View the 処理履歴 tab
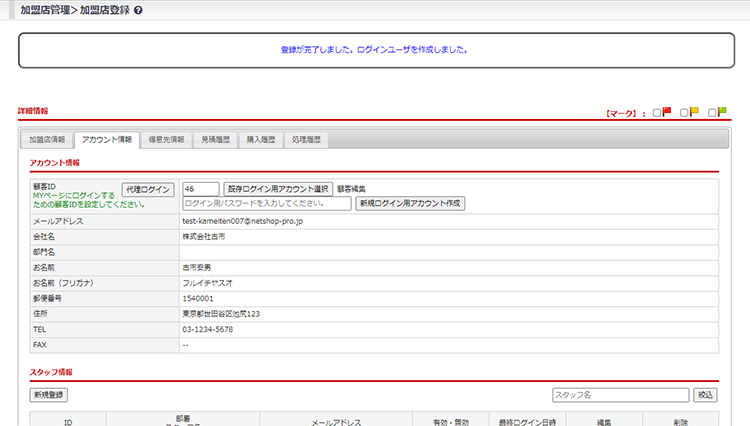 coord(306,140)
